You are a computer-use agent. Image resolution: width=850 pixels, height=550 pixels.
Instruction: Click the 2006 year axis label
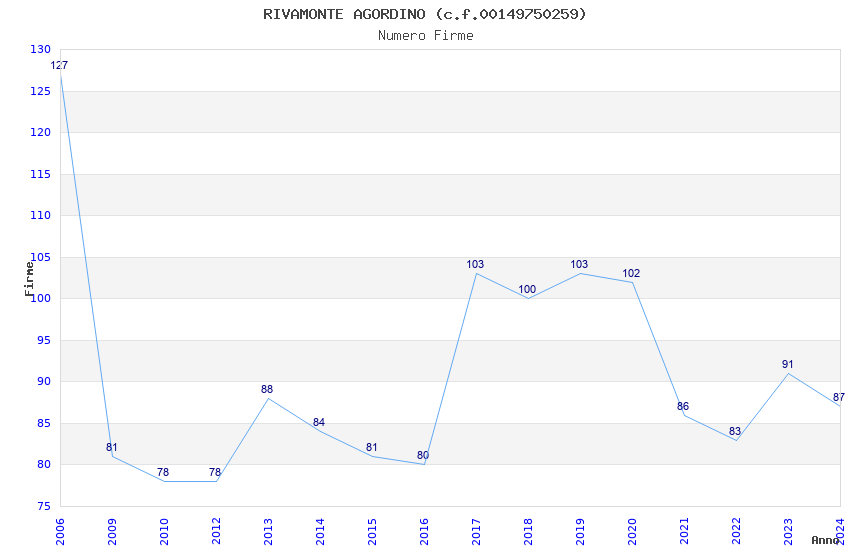tap(60, 531)
